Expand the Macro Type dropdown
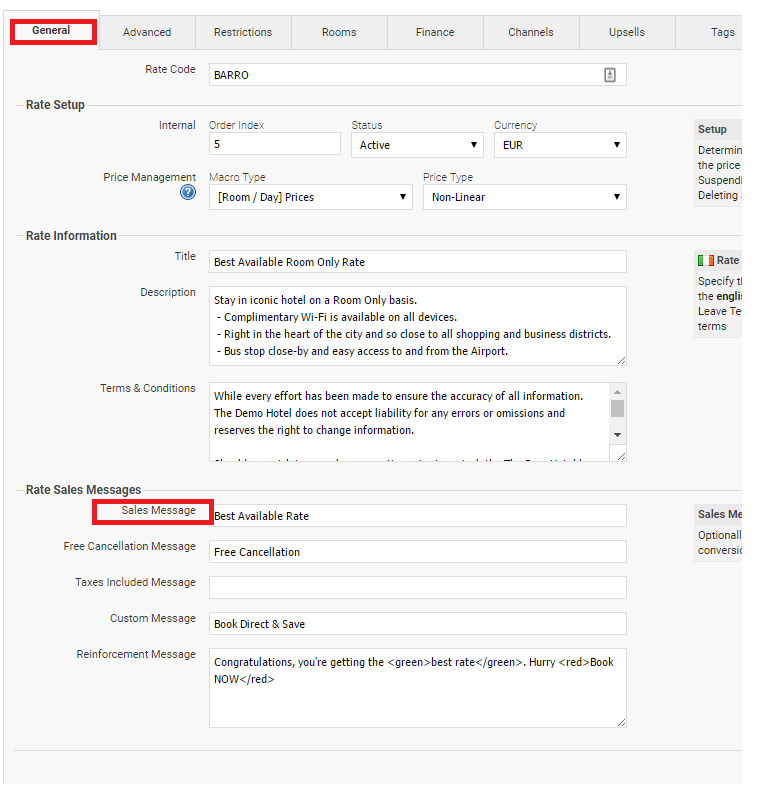 click(x=310, y=197)
